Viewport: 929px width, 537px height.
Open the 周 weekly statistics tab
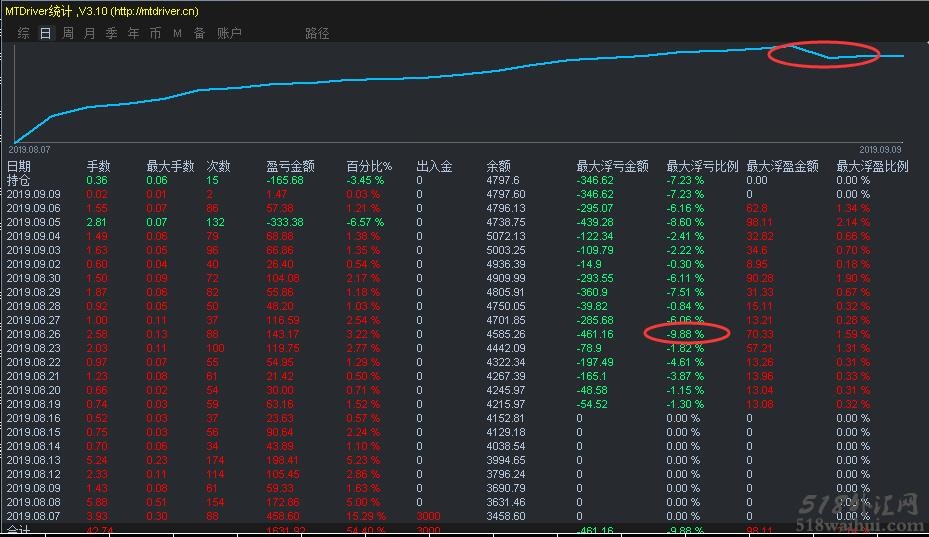click(68, 33)
